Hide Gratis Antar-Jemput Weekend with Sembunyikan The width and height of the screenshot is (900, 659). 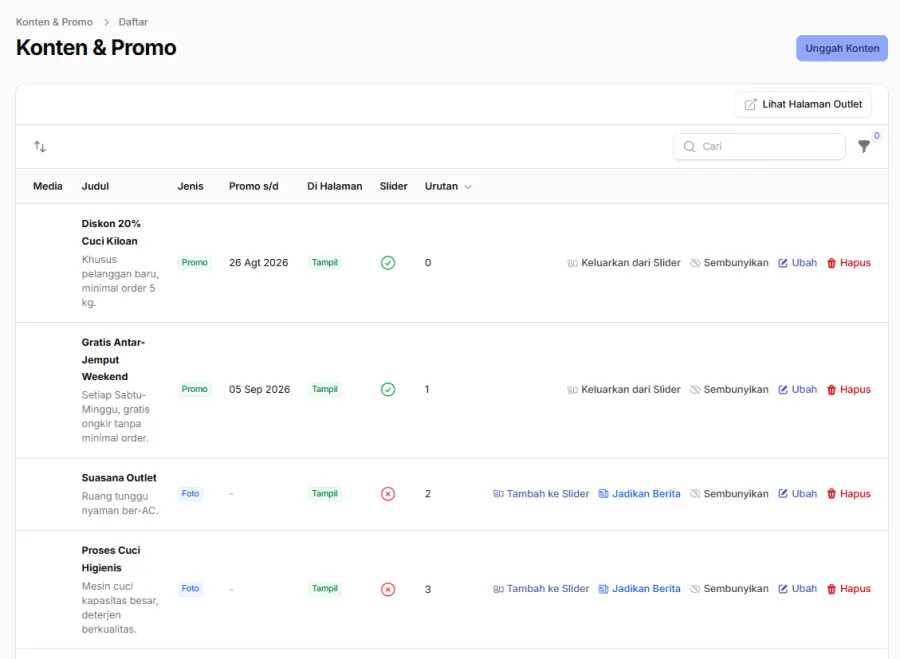coord(729,389)
